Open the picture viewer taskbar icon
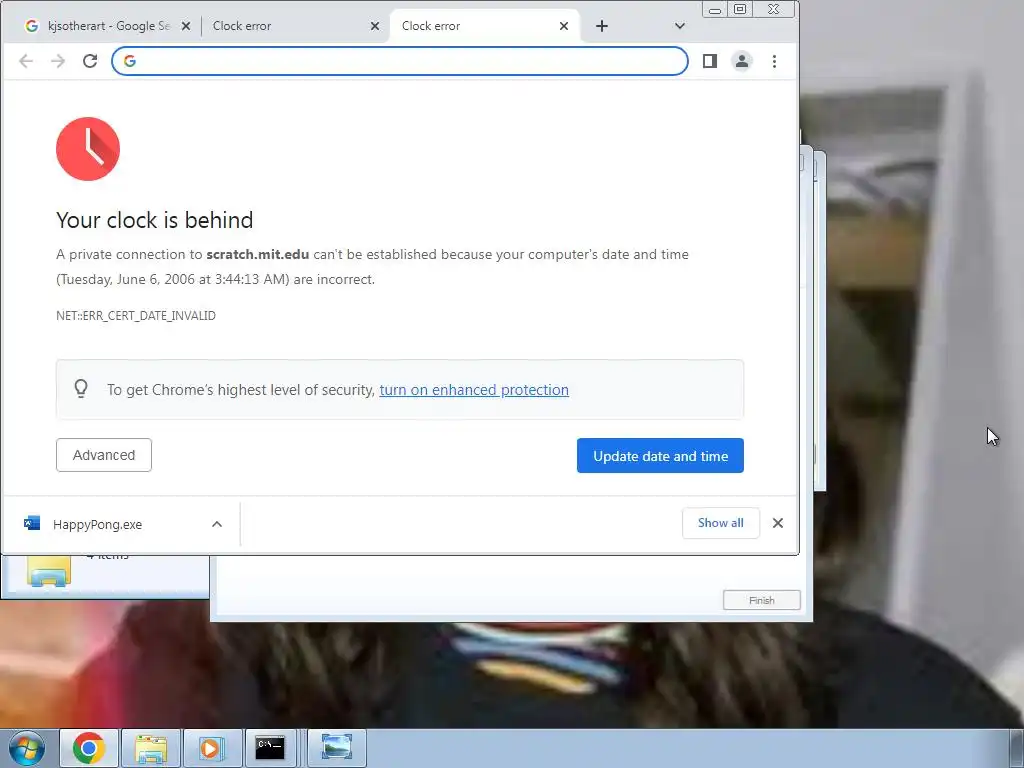This screenshot has height=768, width=1024. 337,748
